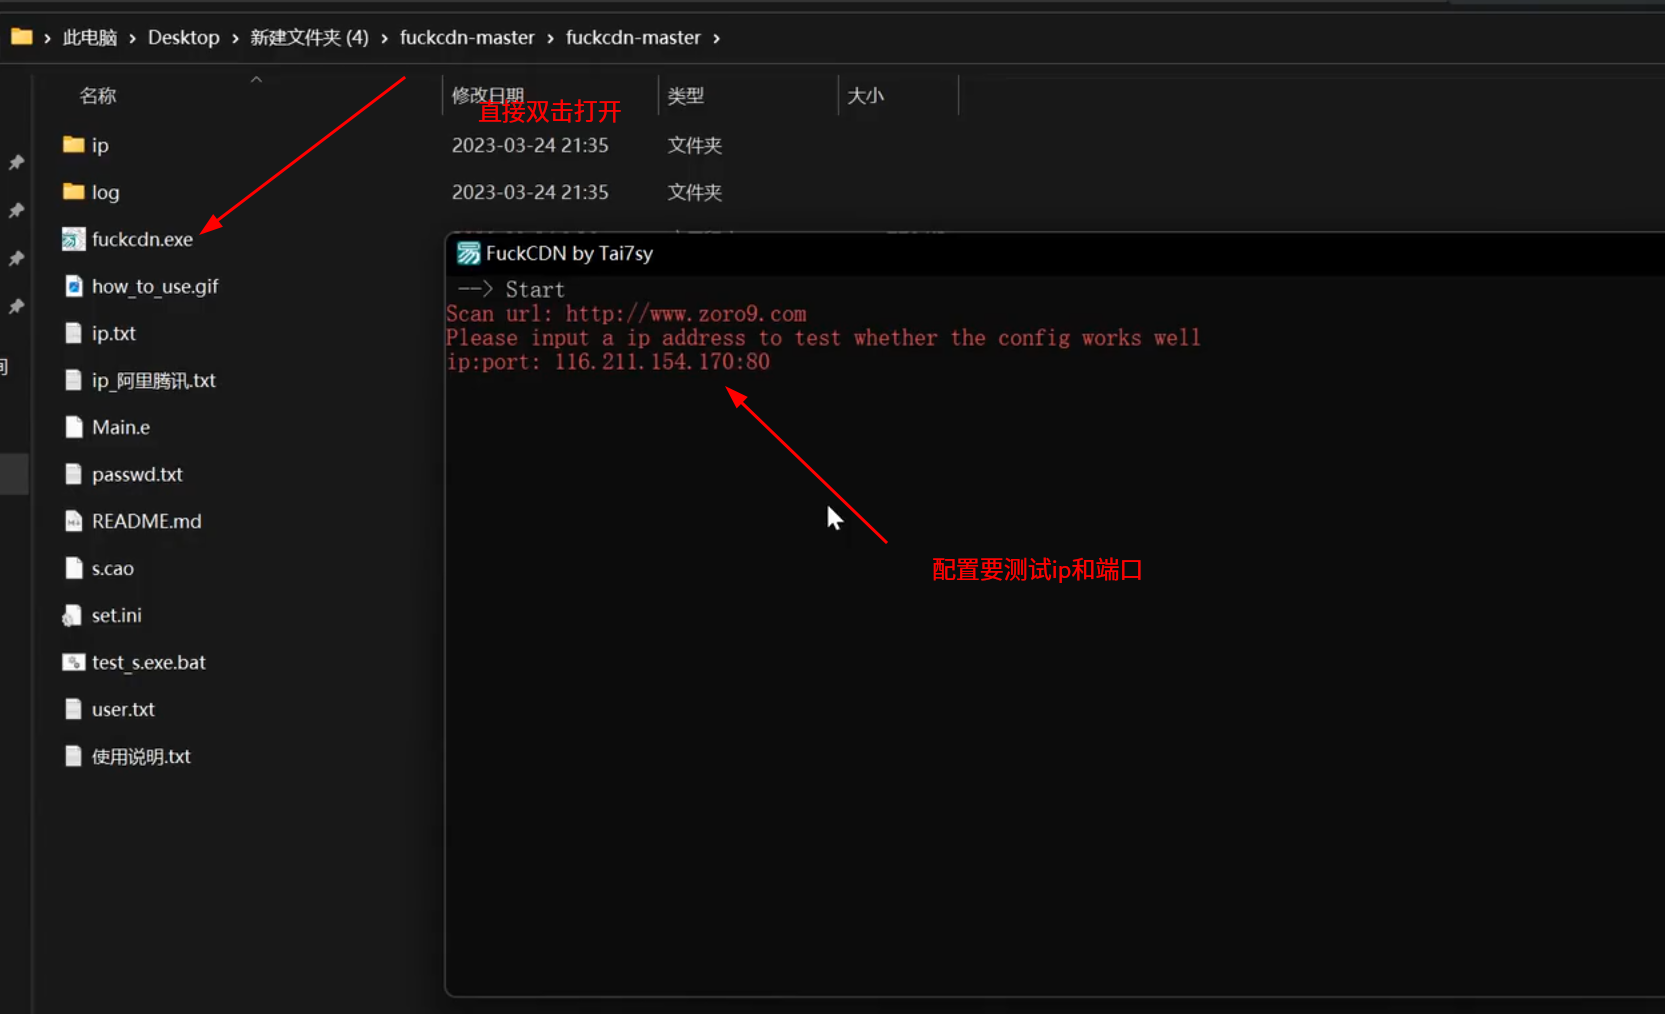Click the ip_阿里腾讯.txt file icon
Viewport: 1665px width, 1014px height.
click(73, 380)
